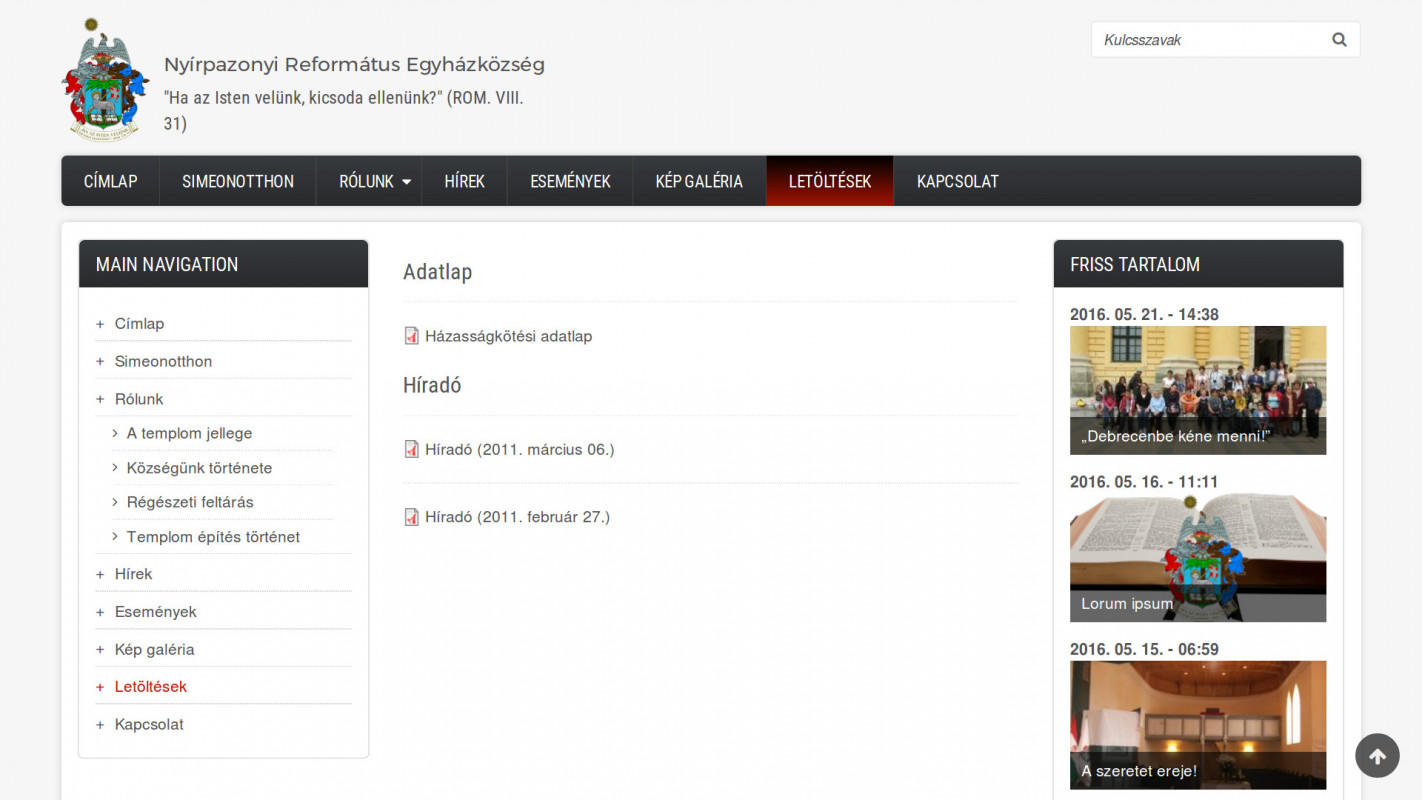Open the Kép Galéria menu tab
Screen dimensions: 1422x800
tap(699, 181)
